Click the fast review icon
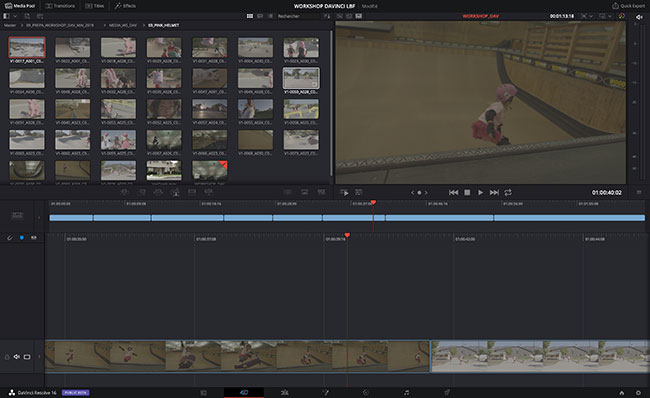The height and width of the screenshot is (398, 650). 344,192
